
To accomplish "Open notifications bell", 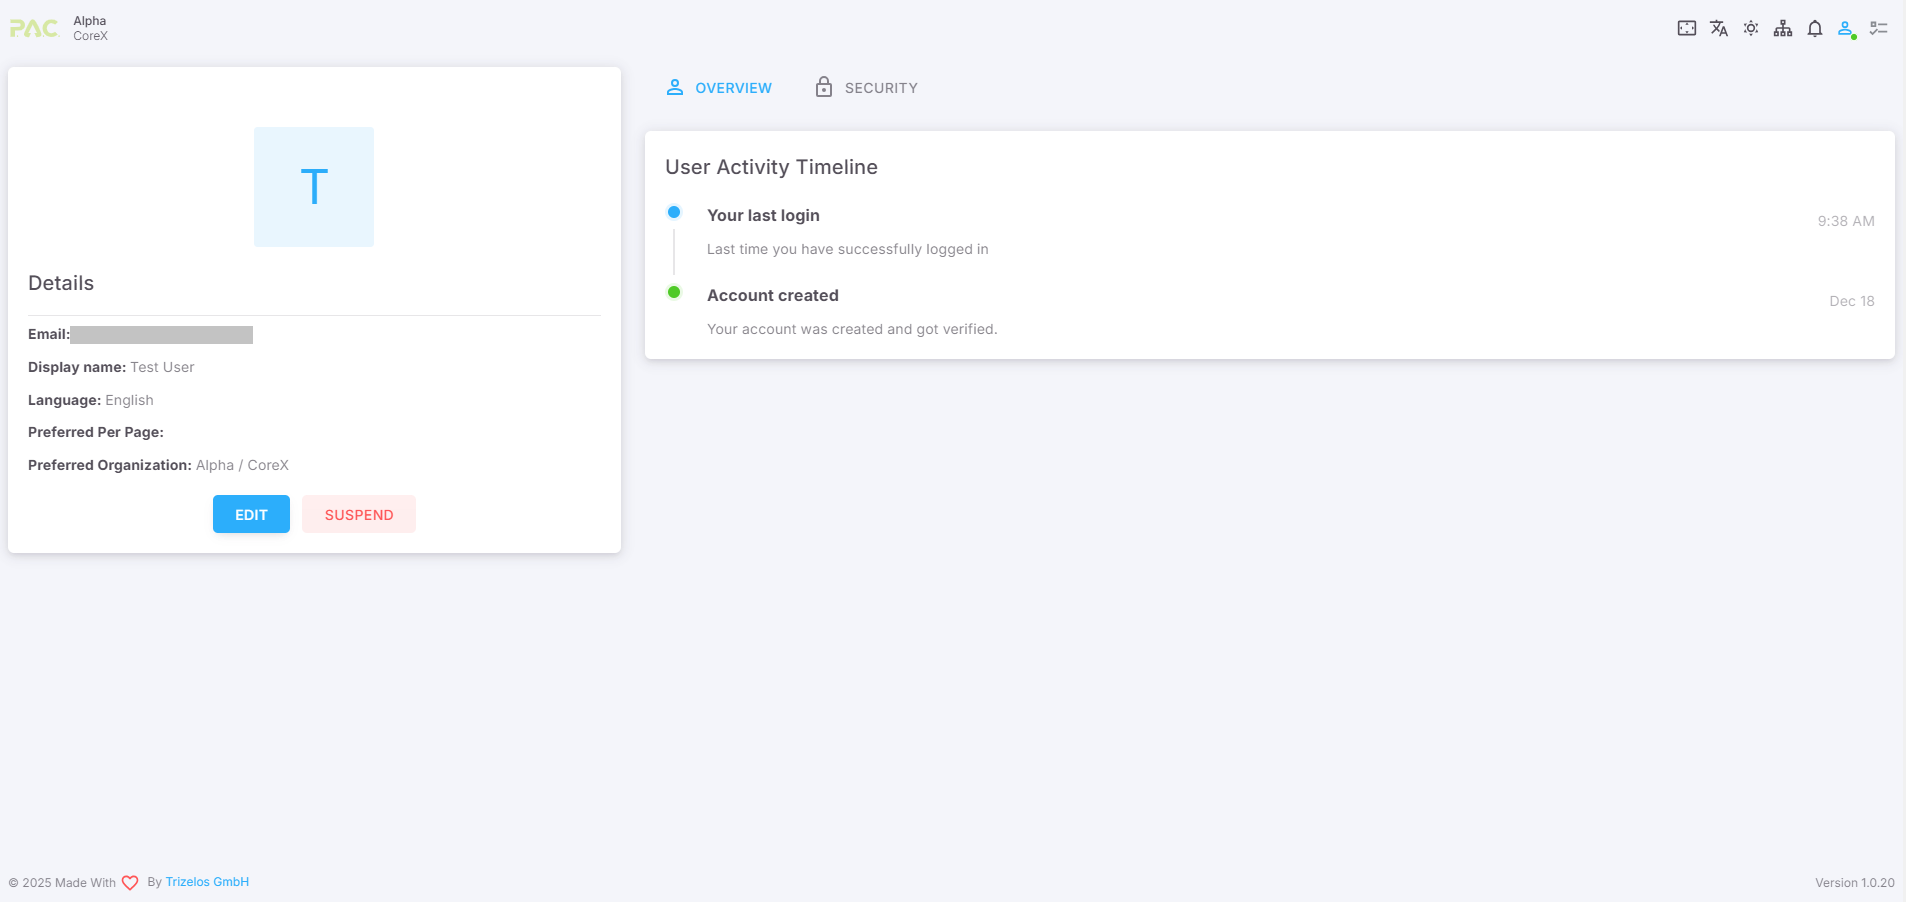I will 1814,28.
